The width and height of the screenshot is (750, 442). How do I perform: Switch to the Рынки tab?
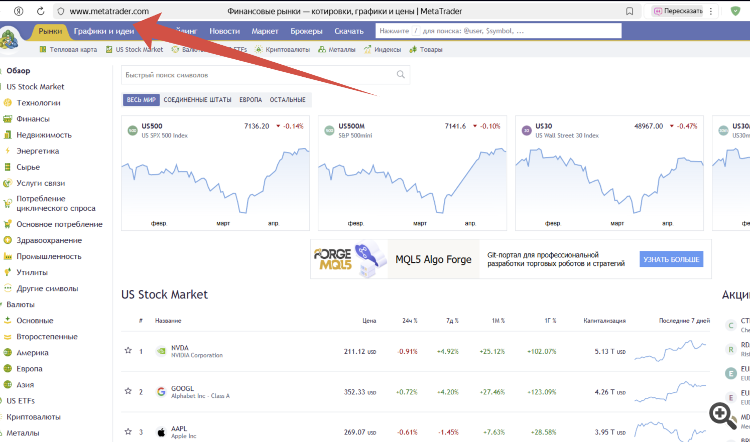(x=50, y=31)
